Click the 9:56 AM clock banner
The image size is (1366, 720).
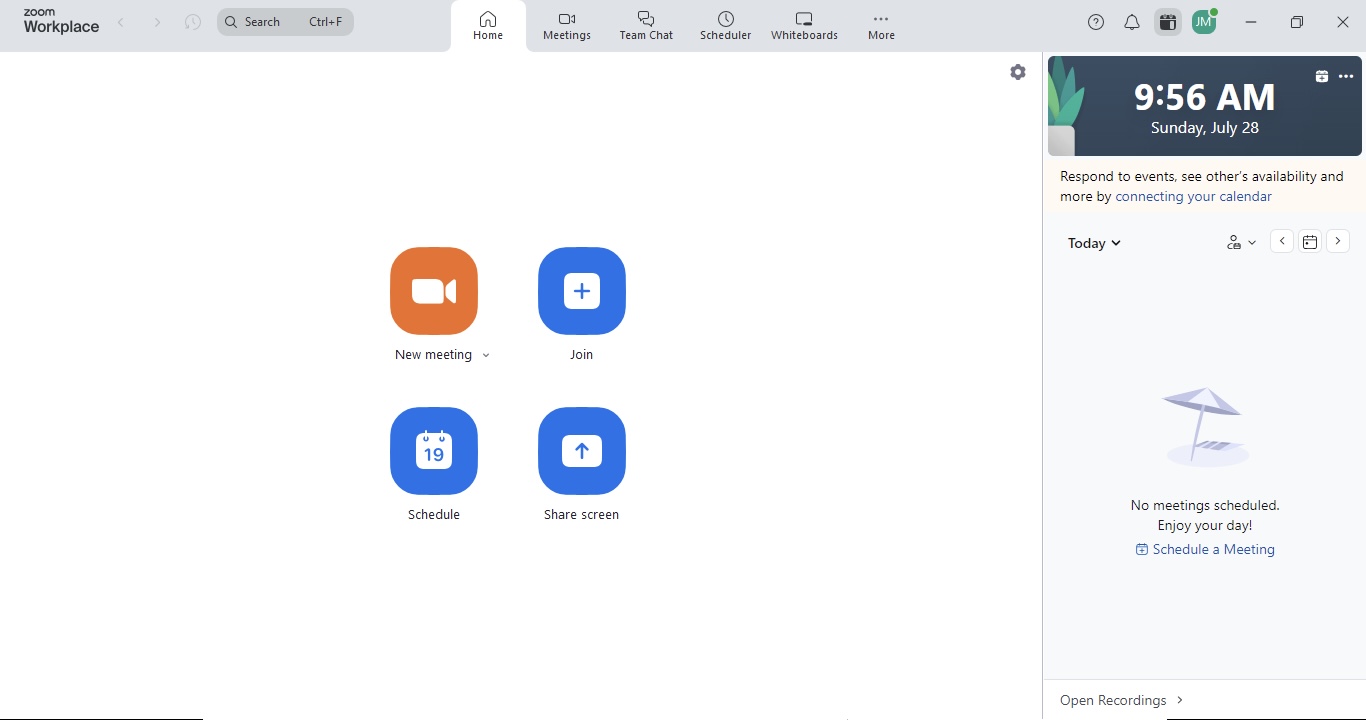click(x=1205, y=106)
